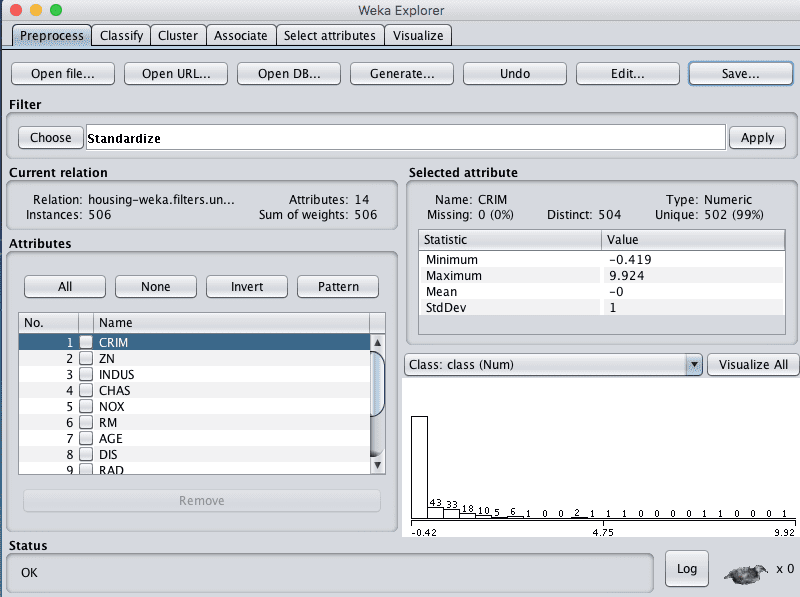Screen dimensions: 800x597
Task: Click the yellow minimize window button
Action: click(36, 10)
